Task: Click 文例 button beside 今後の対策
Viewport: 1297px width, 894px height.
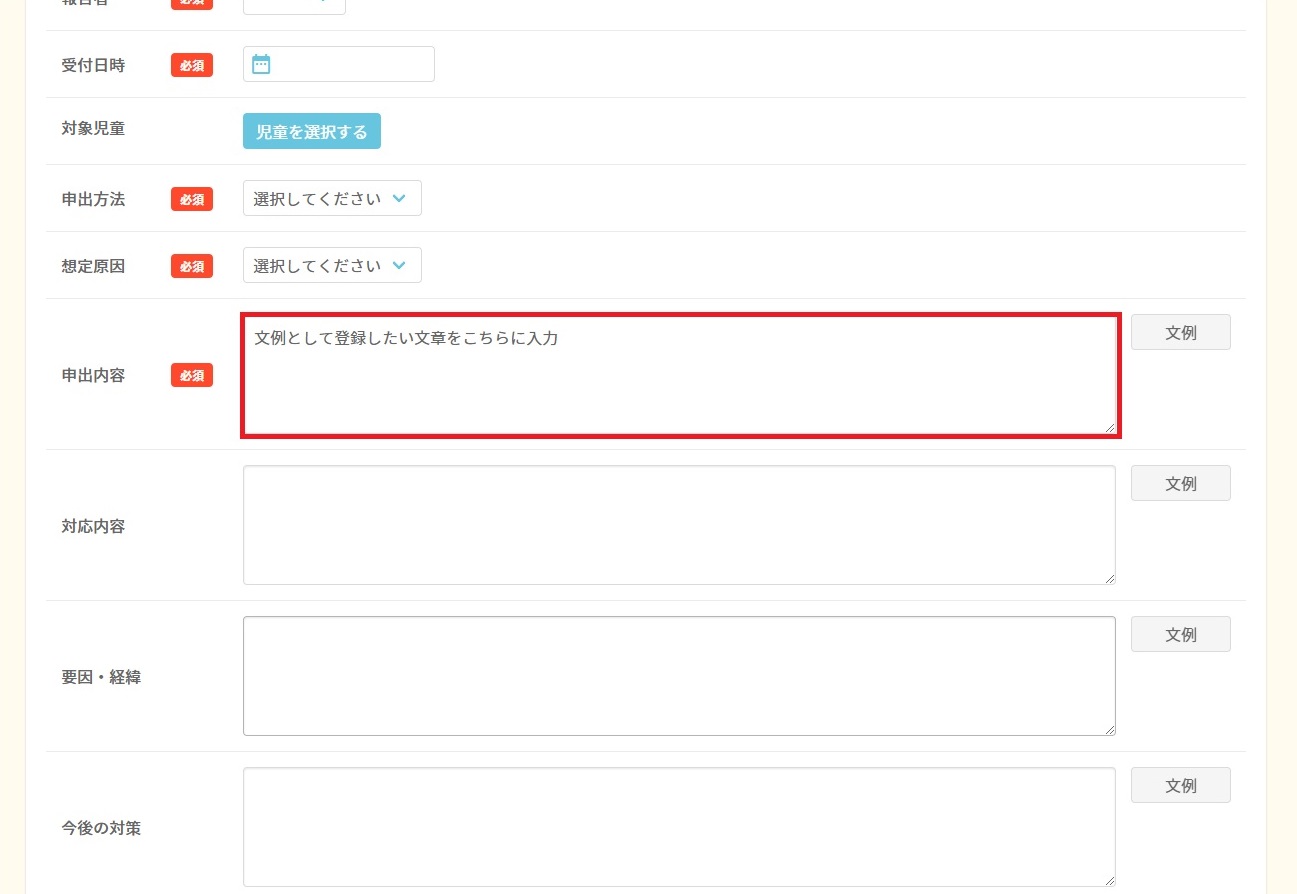Action: 1181,785
